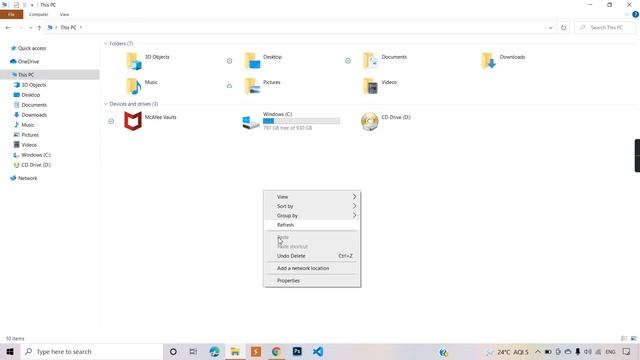Screen dimensions: 640x360
Task: Open Windows Start menu
Action: point(10,351)
